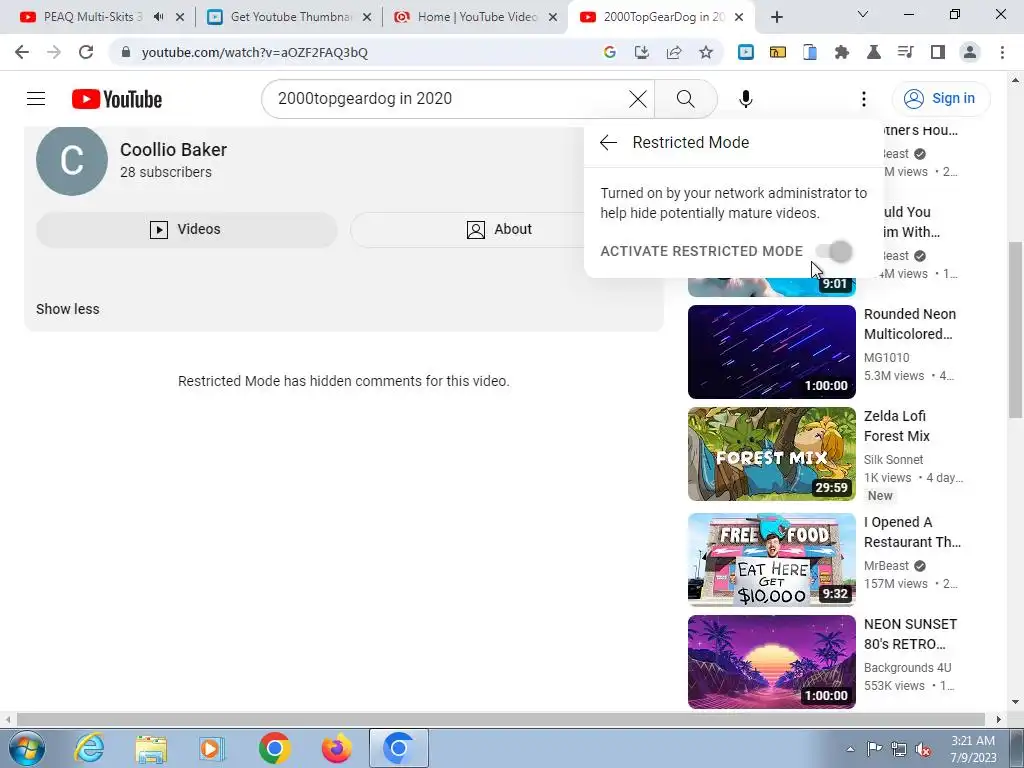Click the muted volume tray icon
The height and width of the screenshot is (768, 1024).
923,749
